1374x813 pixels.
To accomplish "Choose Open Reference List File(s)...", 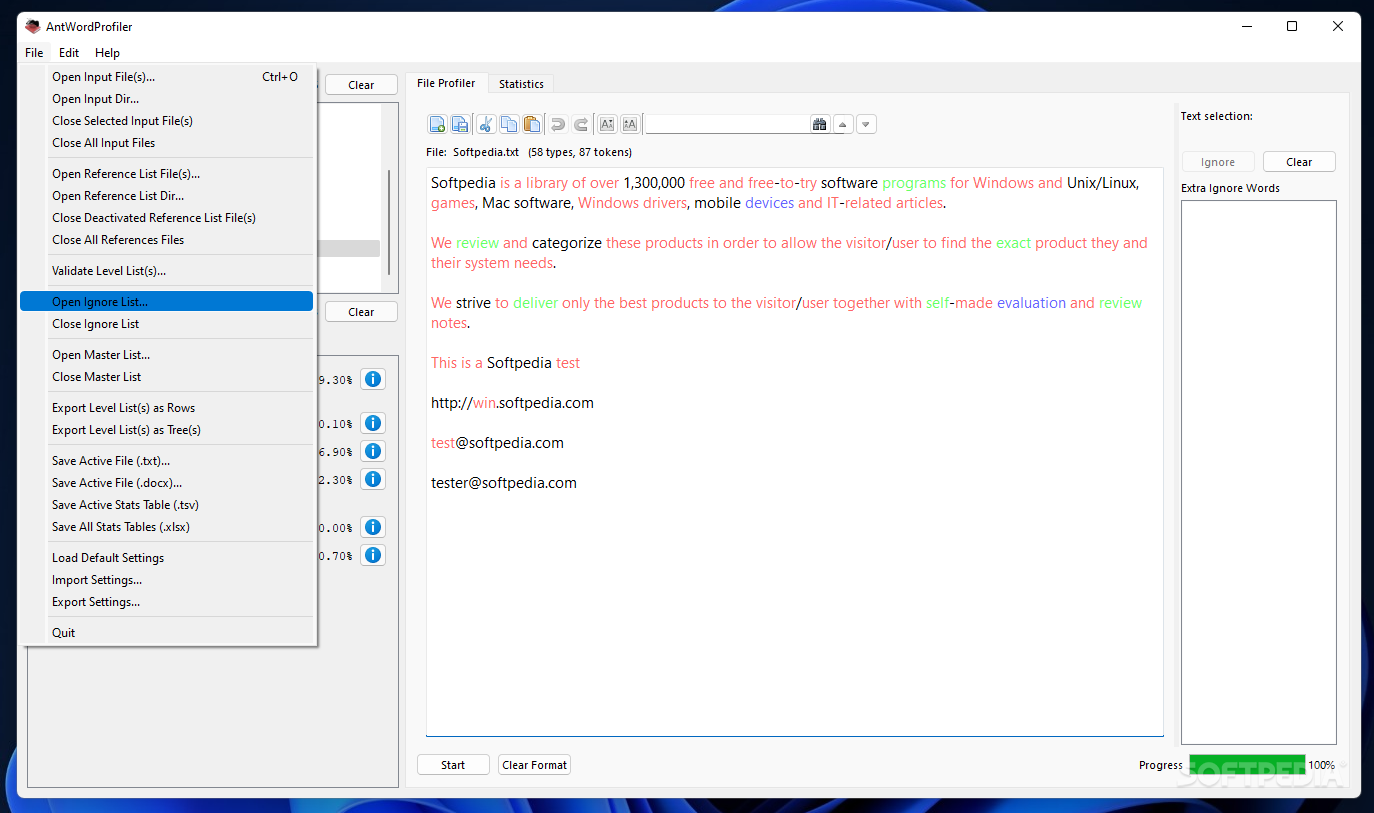I will click(x=166, y=174).
